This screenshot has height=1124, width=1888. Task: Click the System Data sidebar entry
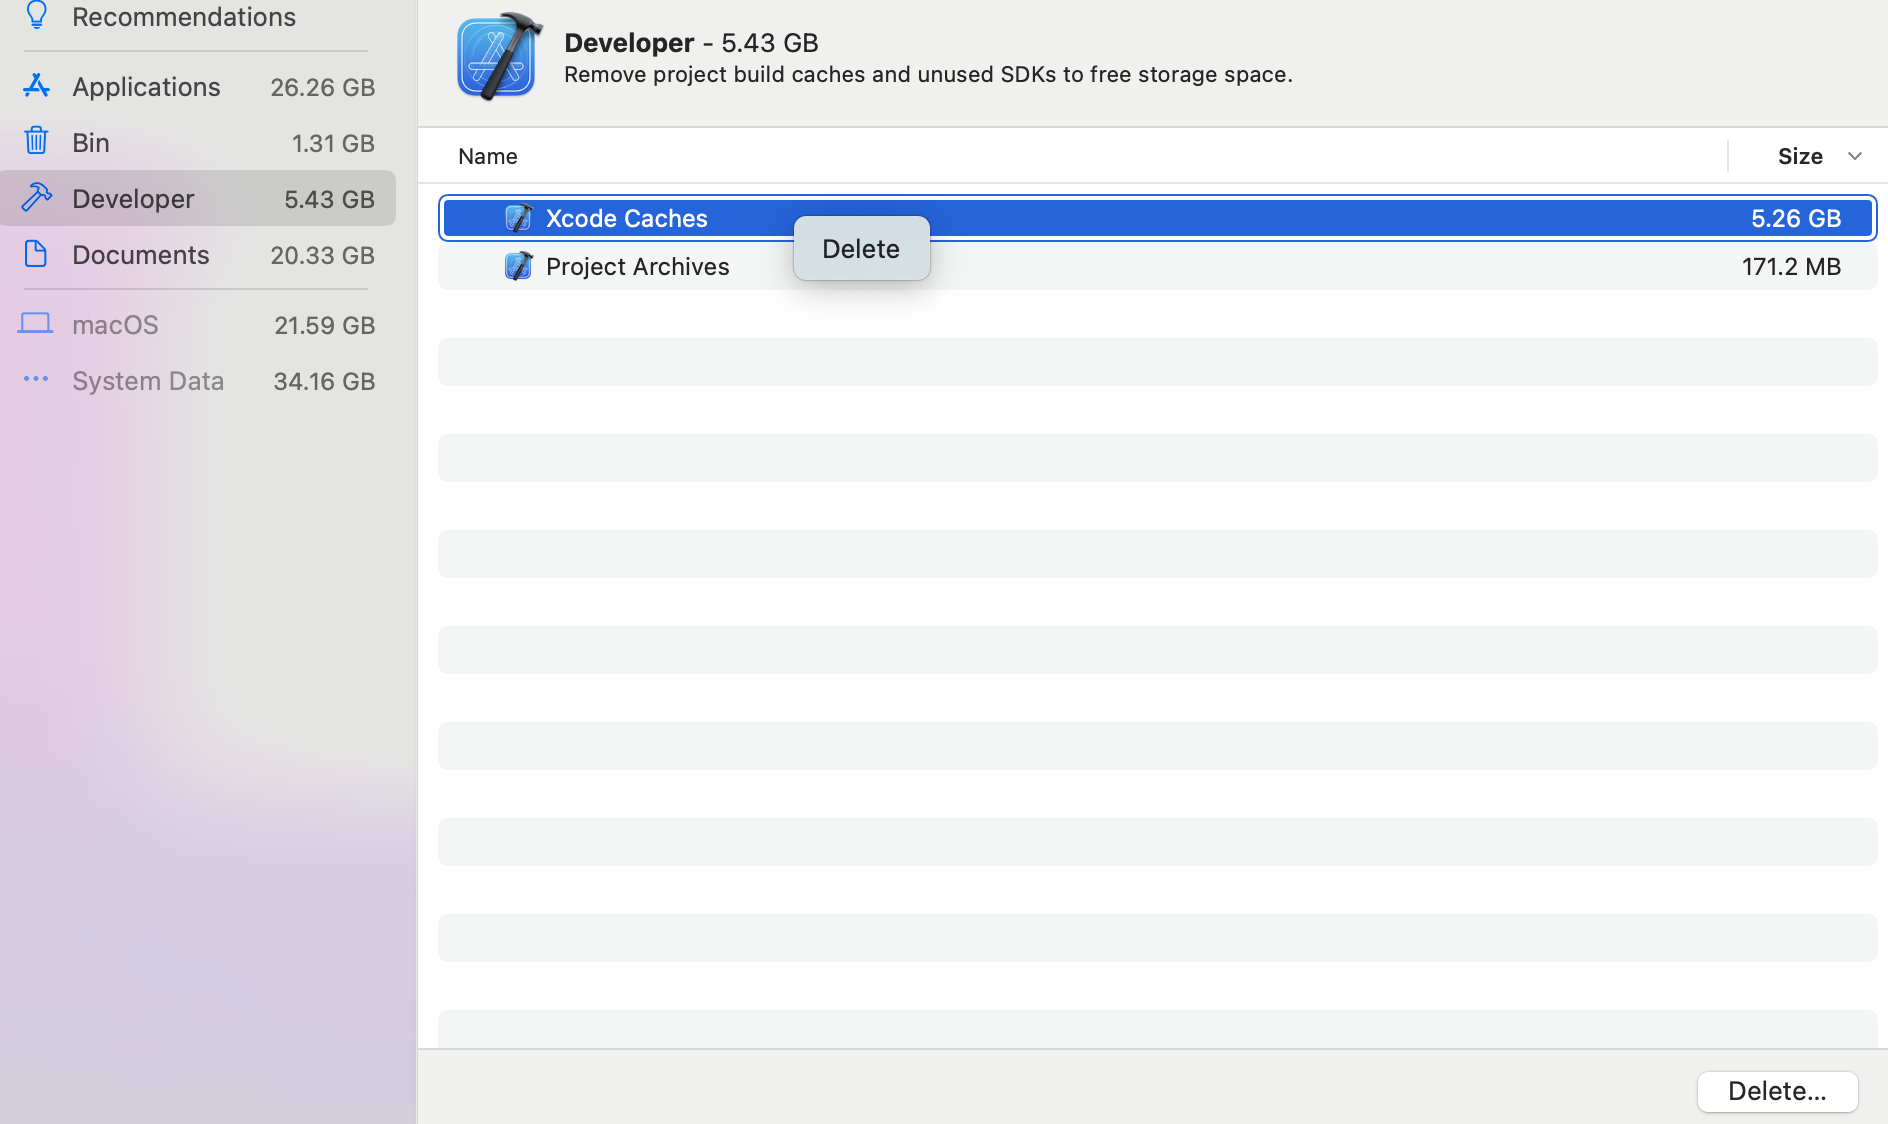pos(198,381)
